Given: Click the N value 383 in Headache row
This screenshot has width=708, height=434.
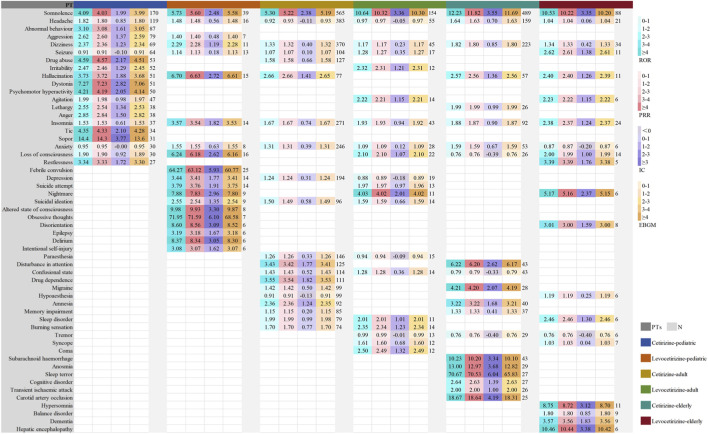Looking at the screenshot, I should (340, 21).
